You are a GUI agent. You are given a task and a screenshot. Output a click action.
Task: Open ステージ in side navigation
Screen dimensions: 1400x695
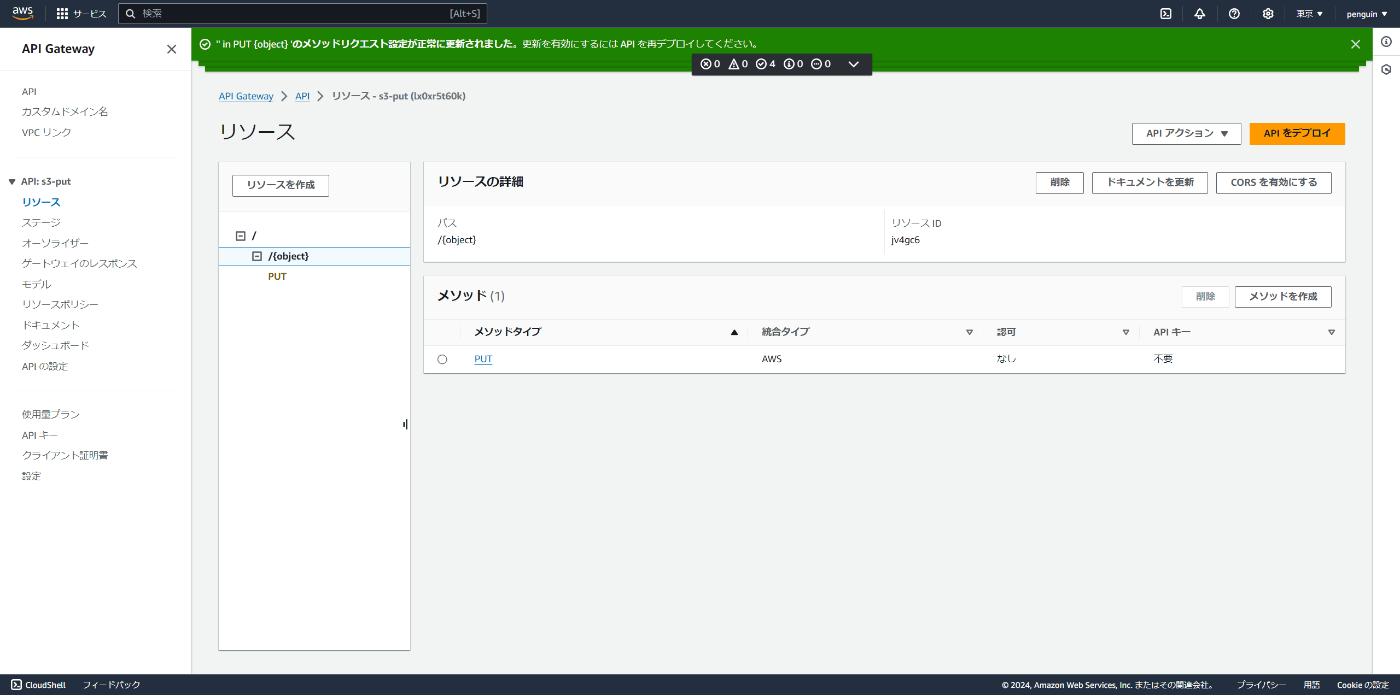coord(41,223)
